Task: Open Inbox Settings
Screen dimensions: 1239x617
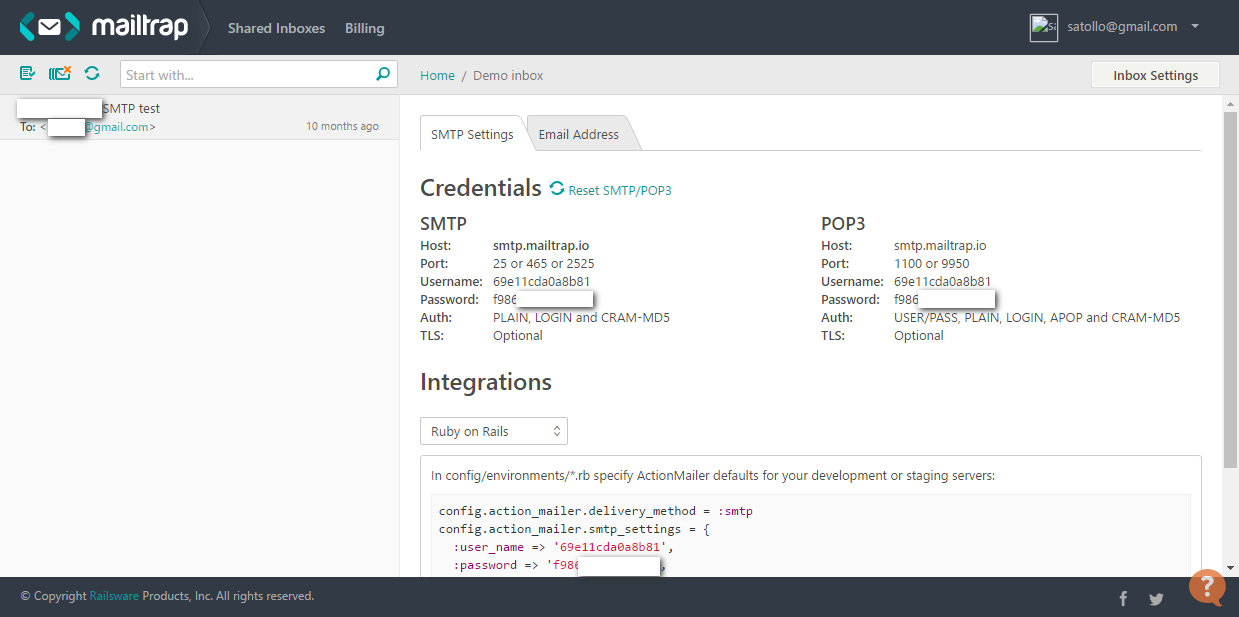Action: point(1155,75)
